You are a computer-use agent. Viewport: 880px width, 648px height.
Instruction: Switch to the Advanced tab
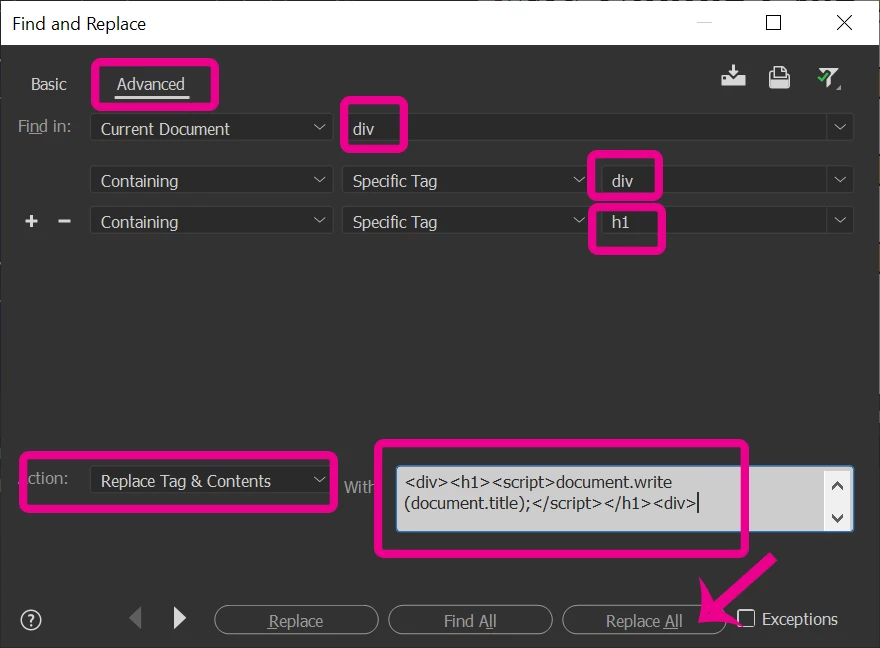[x=150, y=84]
